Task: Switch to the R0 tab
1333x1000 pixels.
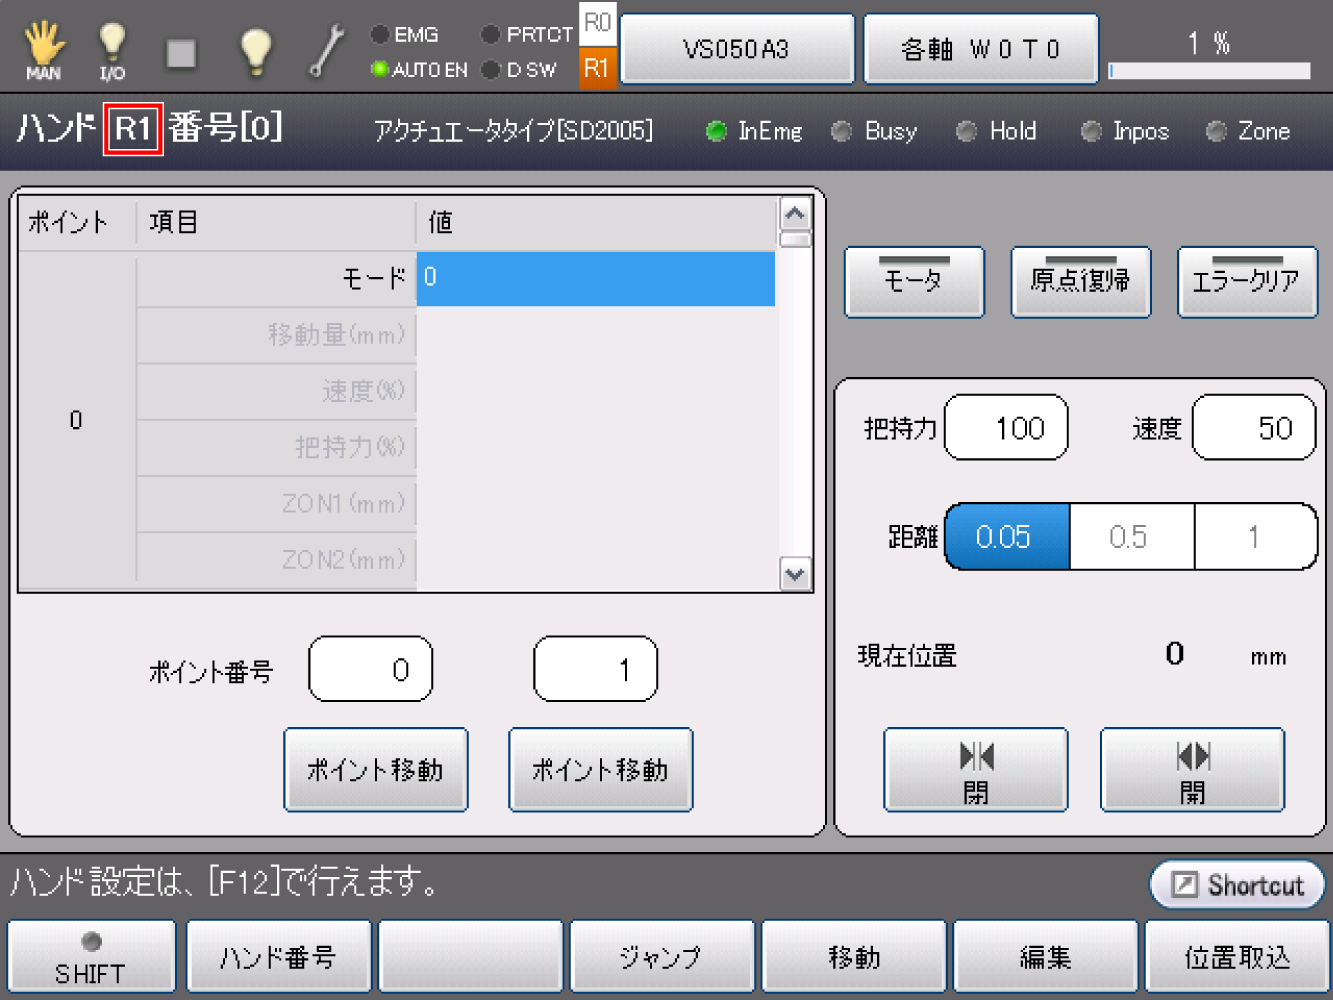Action: pos(597,23)
